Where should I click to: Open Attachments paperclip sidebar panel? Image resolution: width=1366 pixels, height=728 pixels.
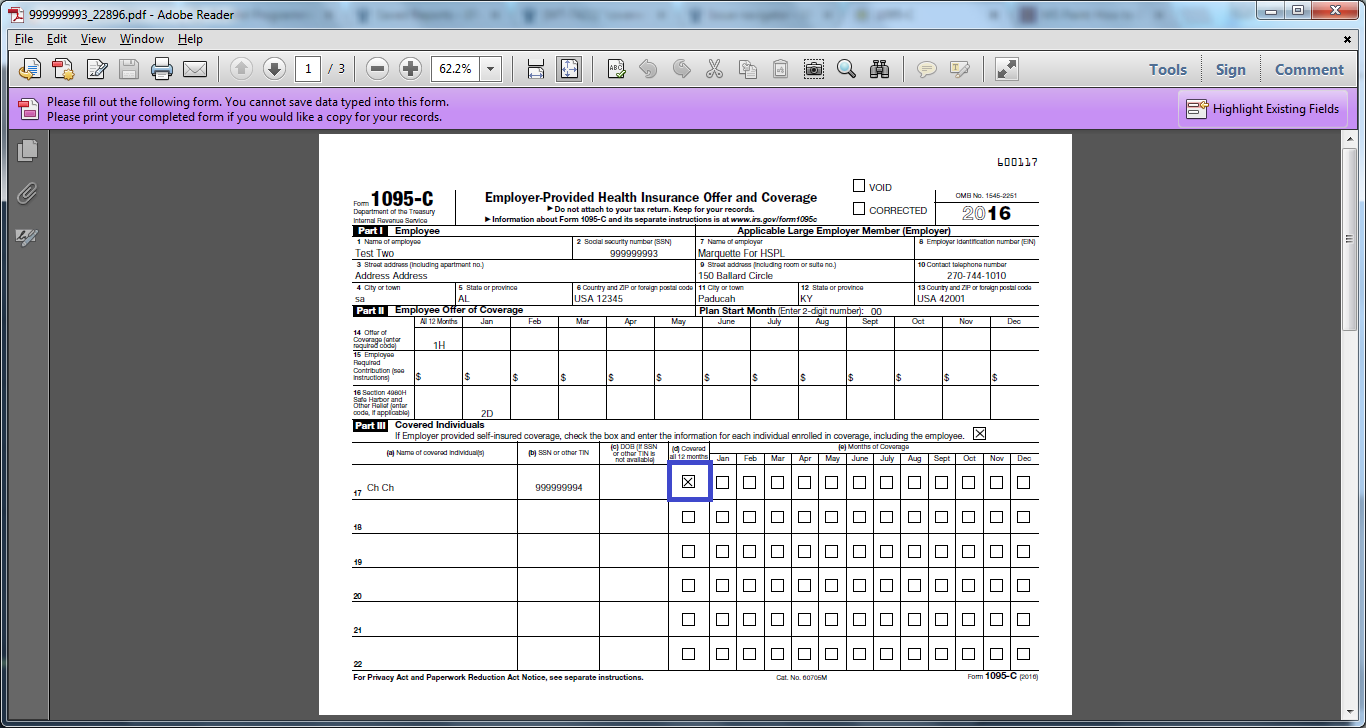click(27, 194)
